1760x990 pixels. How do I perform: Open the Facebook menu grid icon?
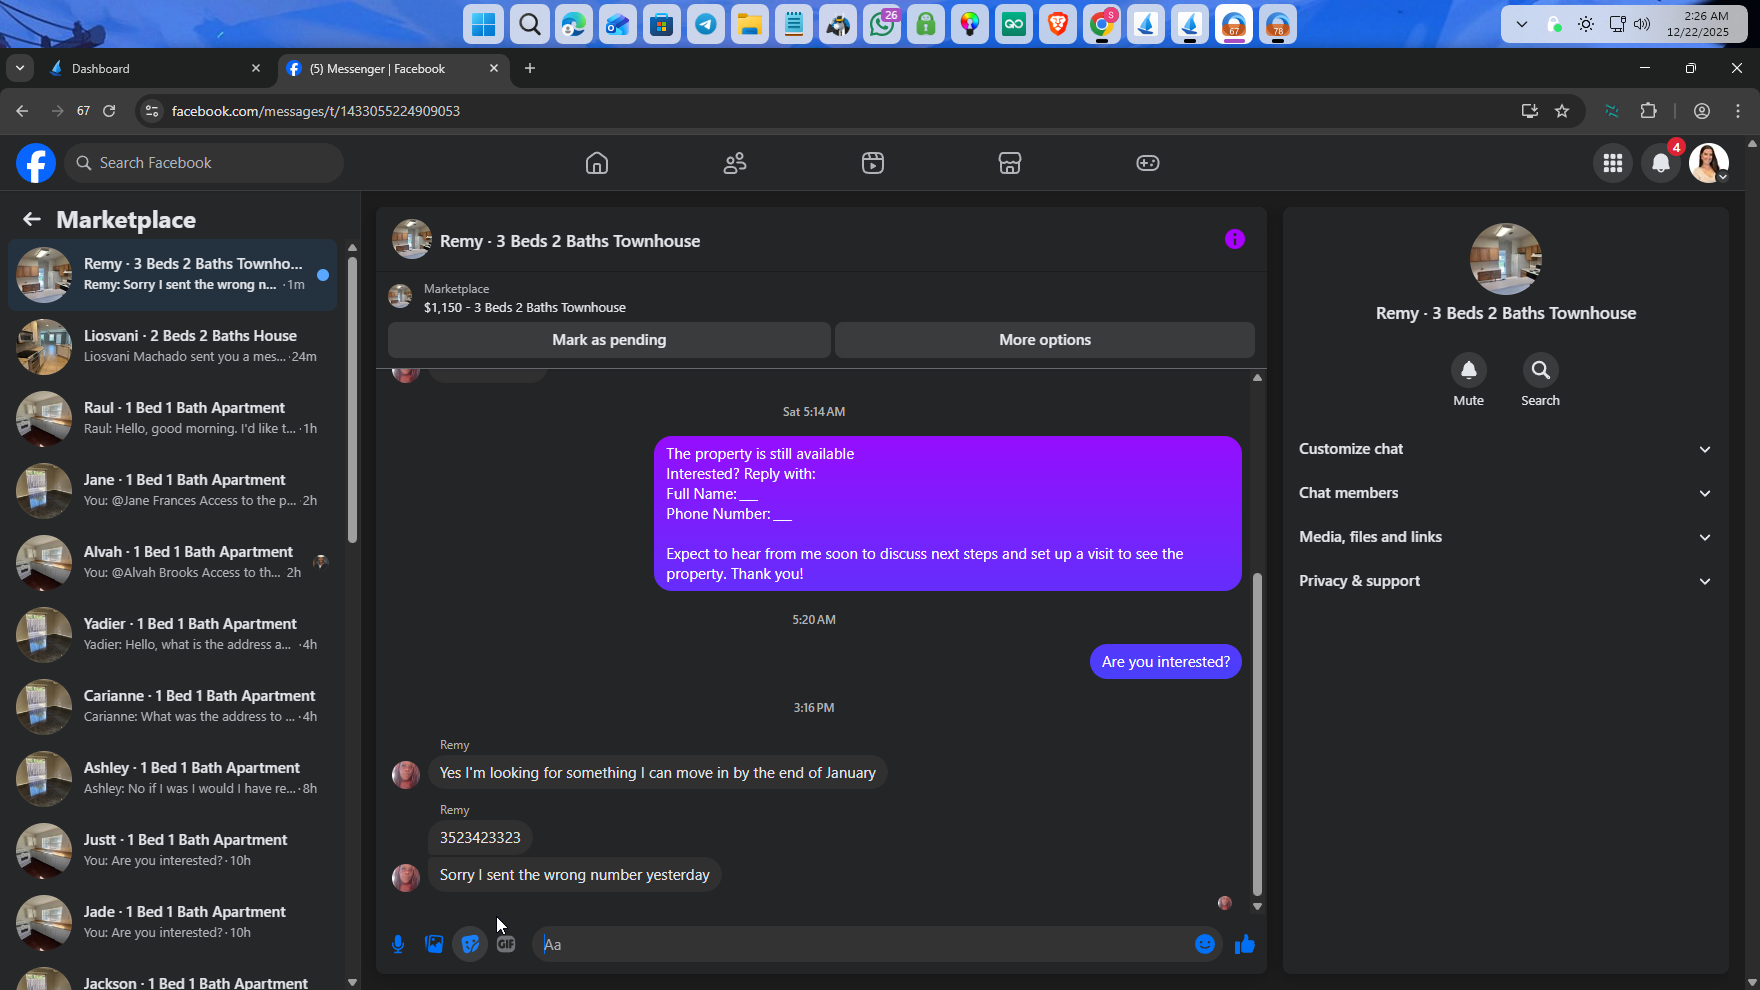click(x=1613, y=163)
